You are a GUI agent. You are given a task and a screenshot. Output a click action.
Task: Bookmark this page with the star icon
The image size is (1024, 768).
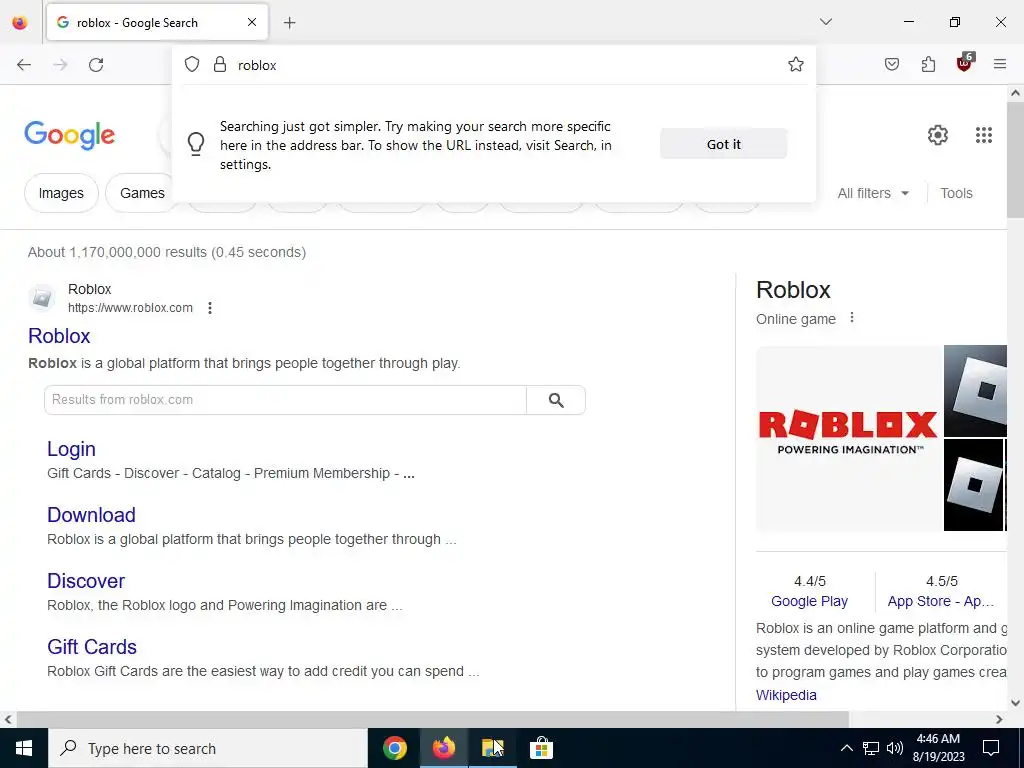point(795,64)
